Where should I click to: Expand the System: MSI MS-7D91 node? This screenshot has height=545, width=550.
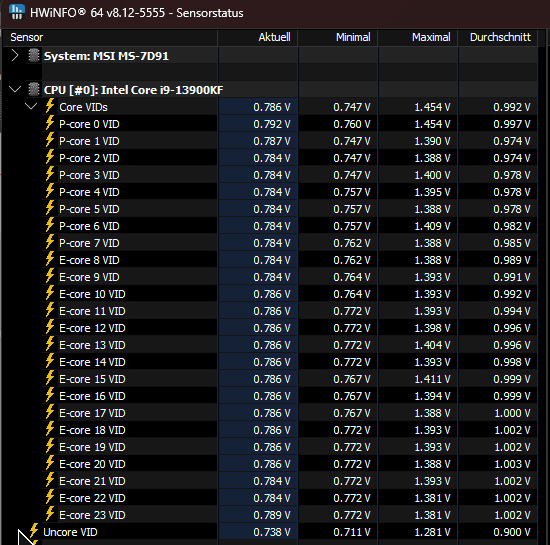point(15,55)
